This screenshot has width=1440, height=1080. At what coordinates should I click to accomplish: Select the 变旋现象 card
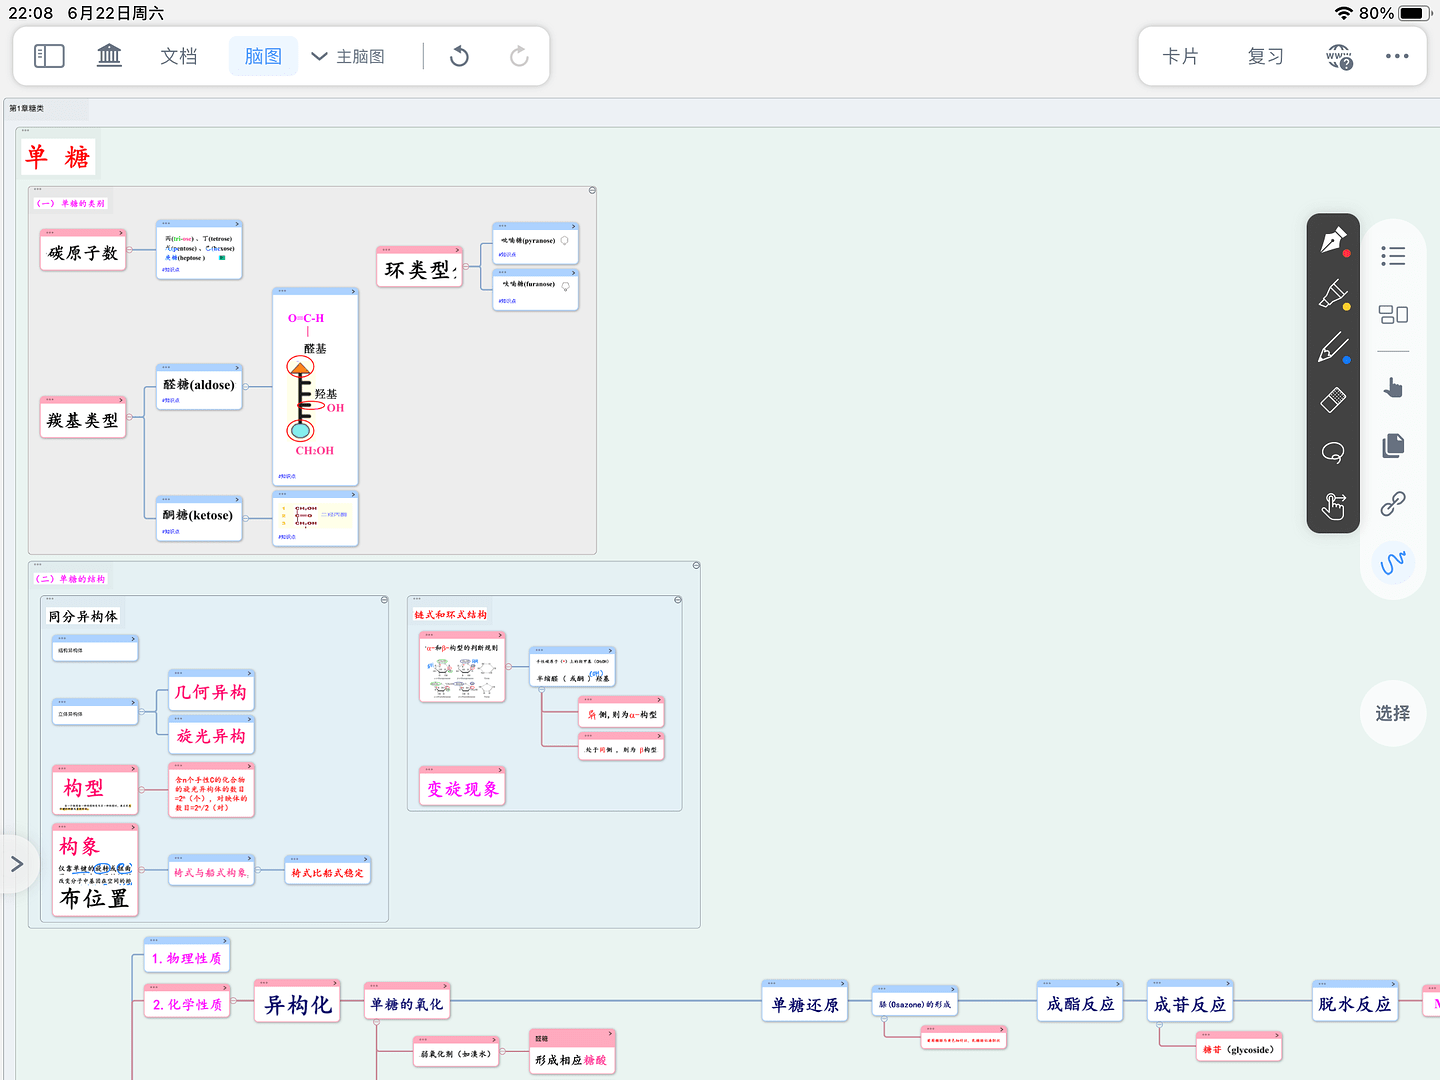pos(462,787)
